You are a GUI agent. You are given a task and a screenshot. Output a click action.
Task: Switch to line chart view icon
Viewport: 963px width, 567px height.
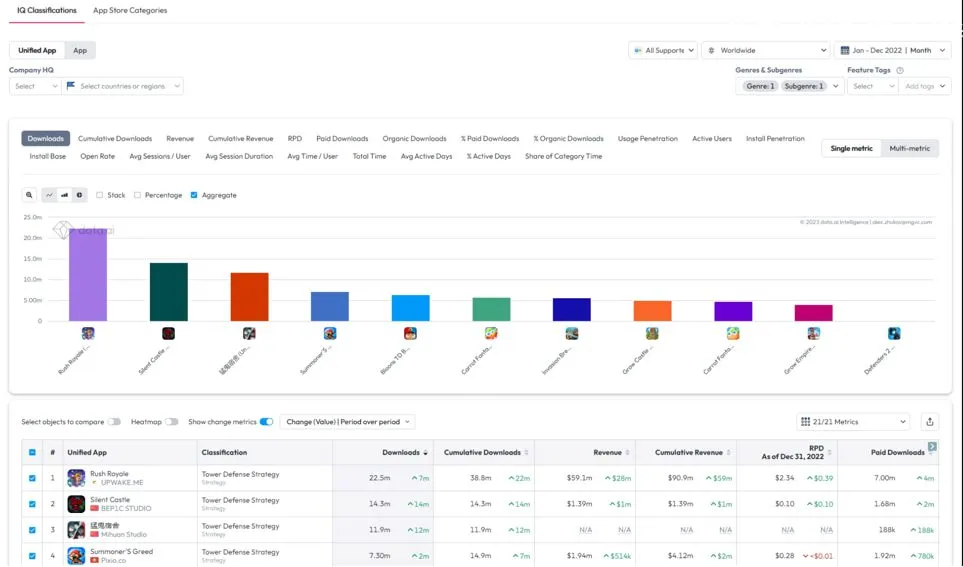pyautogui.click(x=49, y=195)
